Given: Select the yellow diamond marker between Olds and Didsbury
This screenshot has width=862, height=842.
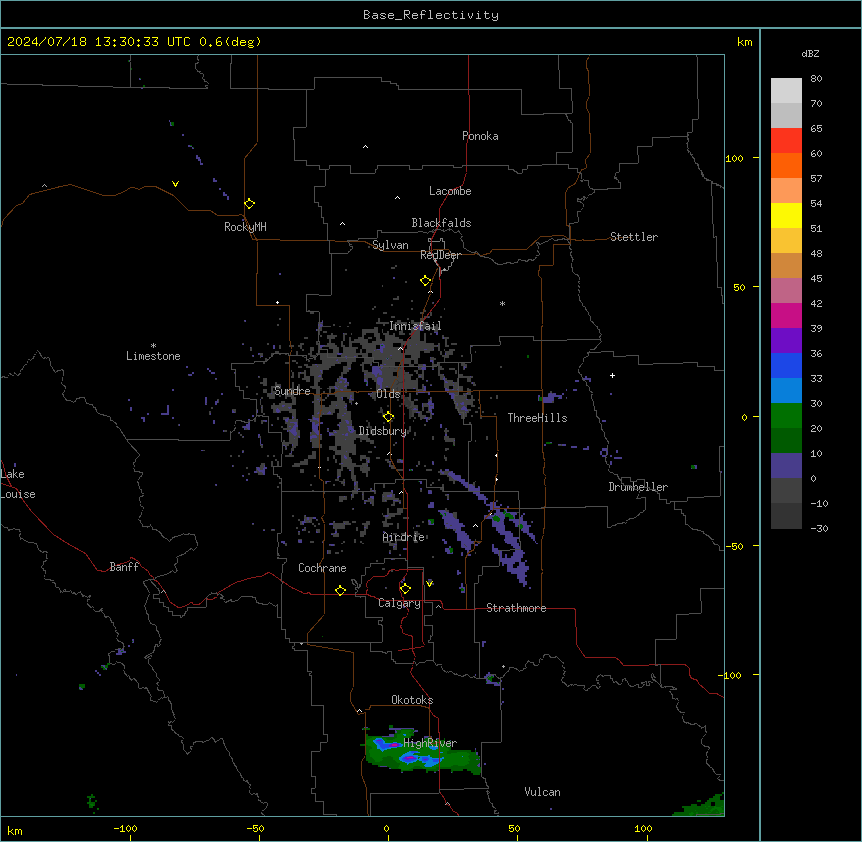Looking at the screenshot, I should pos(389,417).
